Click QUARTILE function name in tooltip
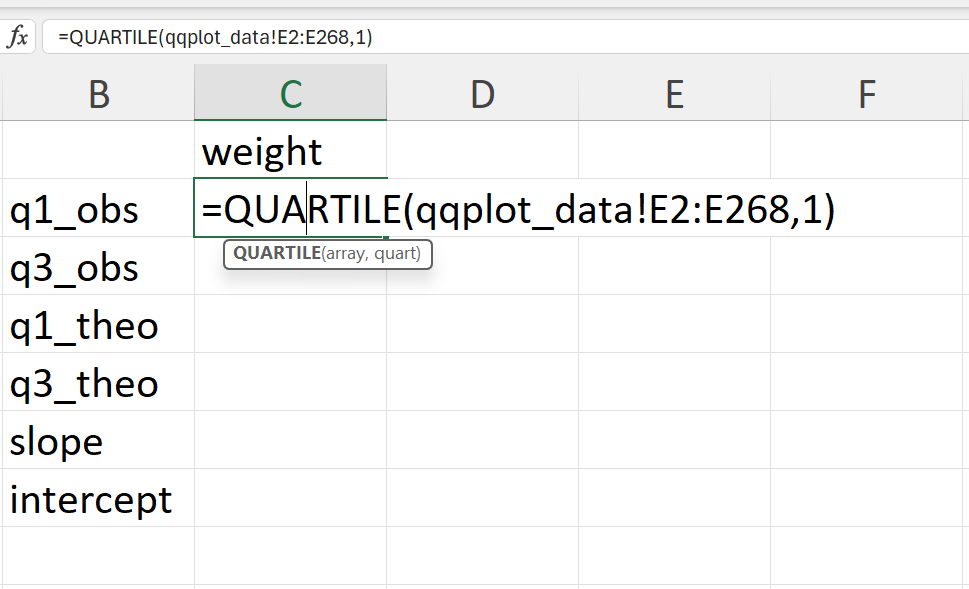Screen dimensions: 969x589 tap(277, 253)
